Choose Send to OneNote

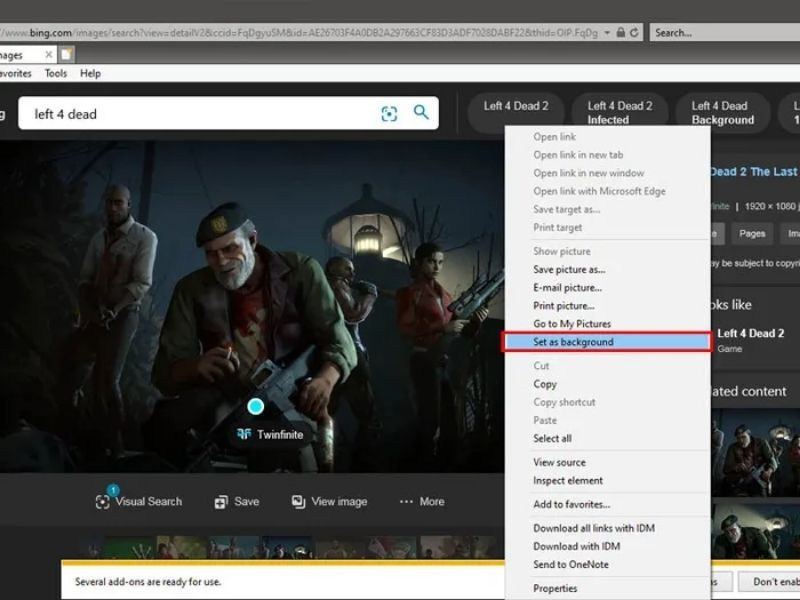tap(607, 564)
